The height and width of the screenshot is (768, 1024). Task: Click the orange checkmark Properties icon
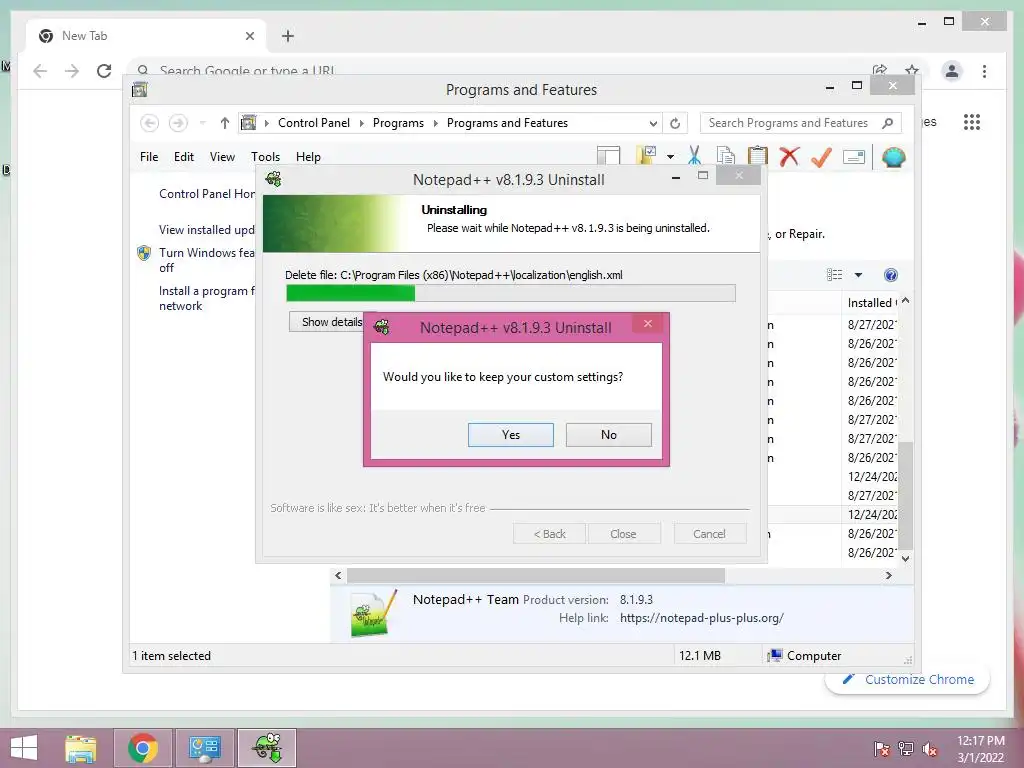click(821, 156)
